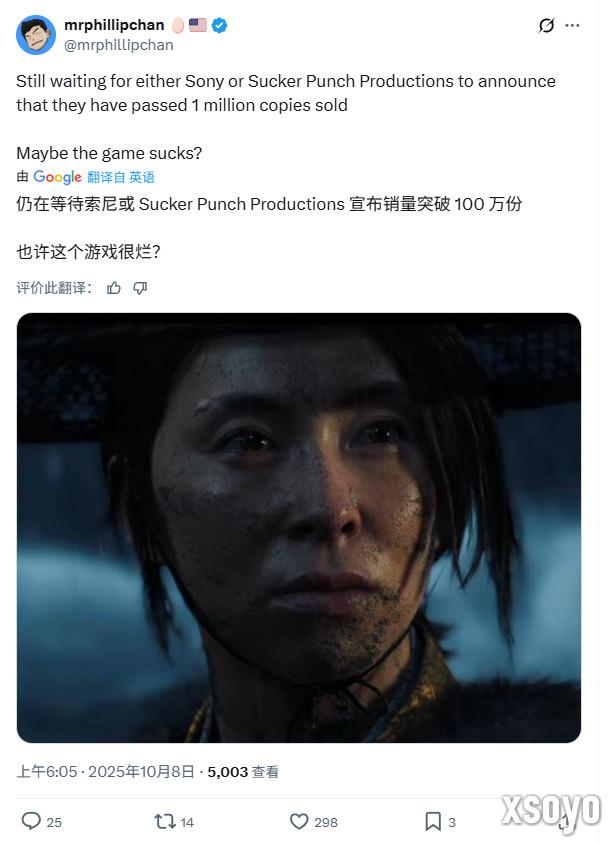615x843 pixels.
Task: Open the three-dot more options menu
Action: click(573, 25)
